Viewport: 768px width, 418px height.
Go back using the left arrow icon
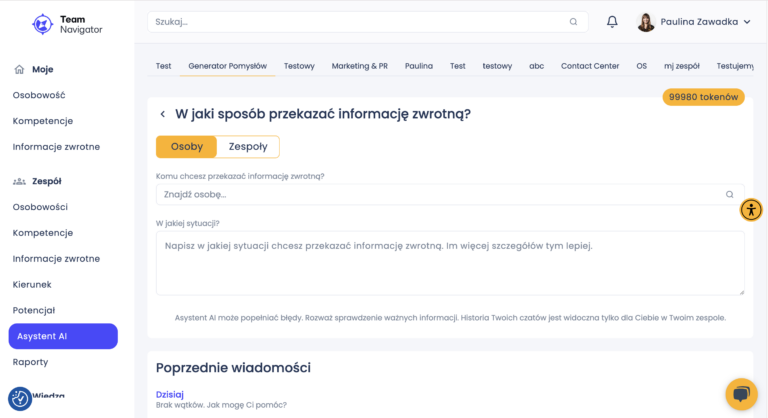(163, 114)
